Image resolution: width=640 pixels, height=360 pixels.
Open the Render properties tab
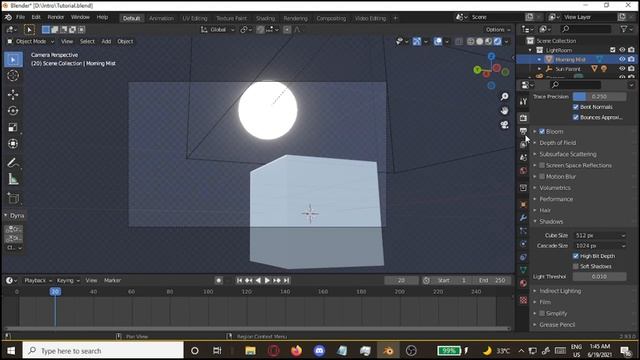click(523, 118)
